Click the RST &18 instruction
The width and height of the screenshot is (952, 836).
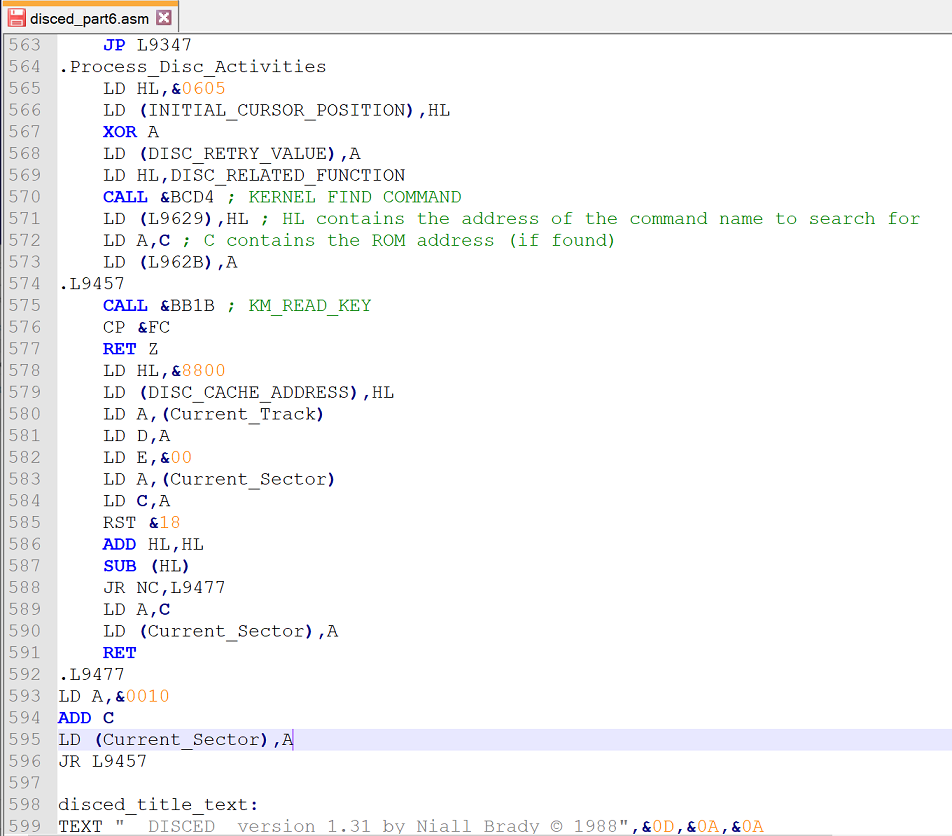point(141,523)
